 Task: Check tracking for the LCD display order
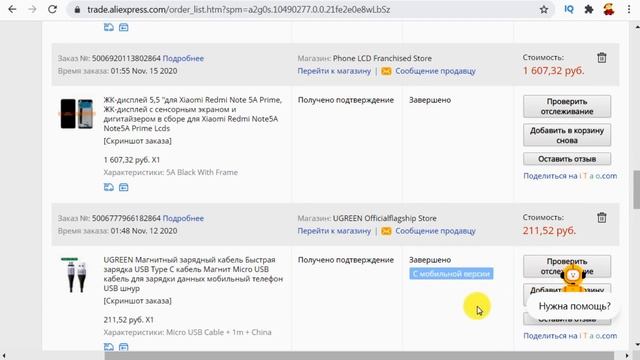click(x=567, y=106)
